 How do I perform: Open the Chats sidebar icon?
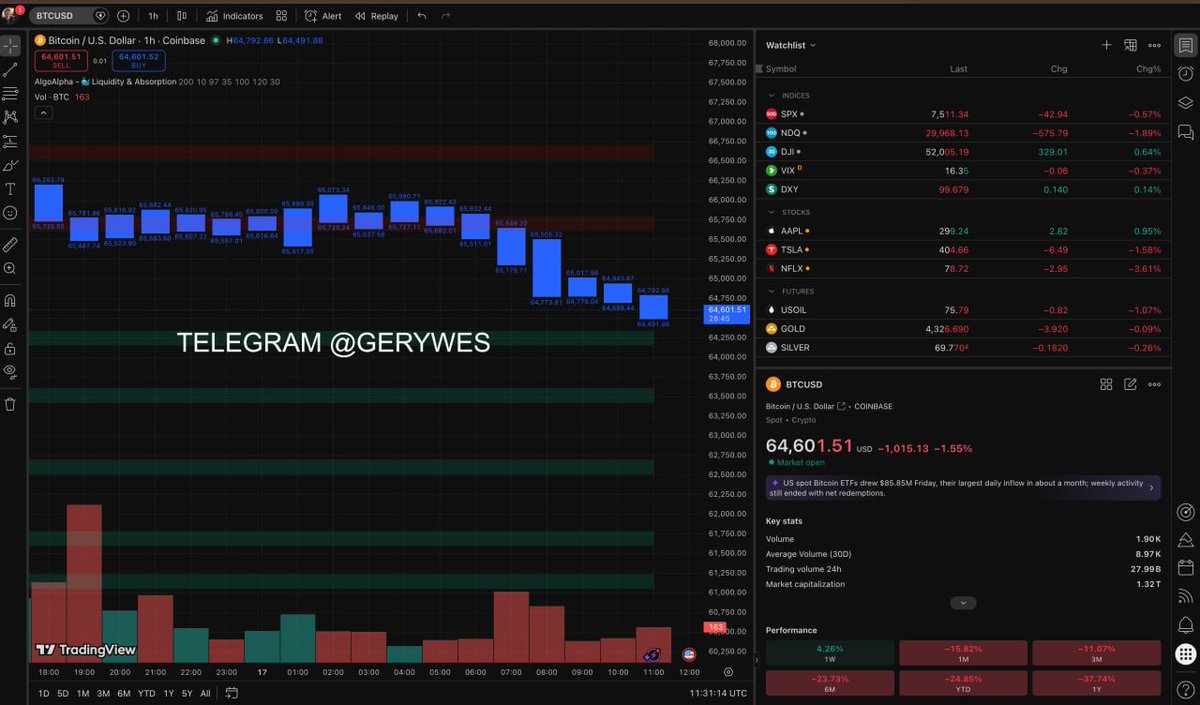click(1185, 131)
